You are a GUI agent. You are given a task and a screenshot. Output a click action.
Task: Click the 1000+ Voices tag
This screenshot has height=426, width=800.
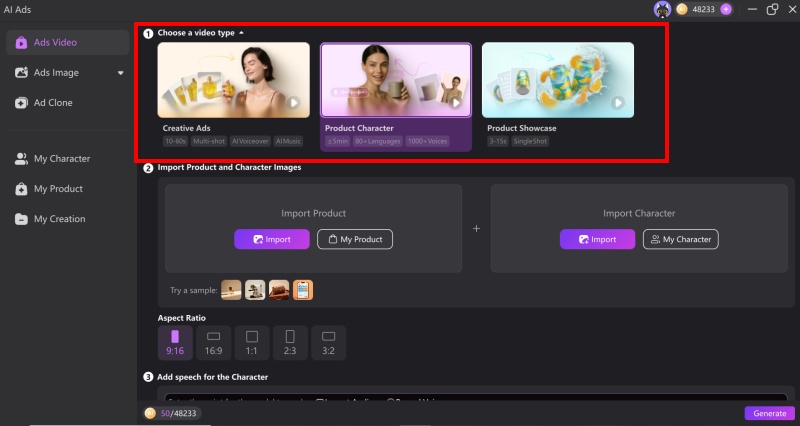[x=428, y=141]
